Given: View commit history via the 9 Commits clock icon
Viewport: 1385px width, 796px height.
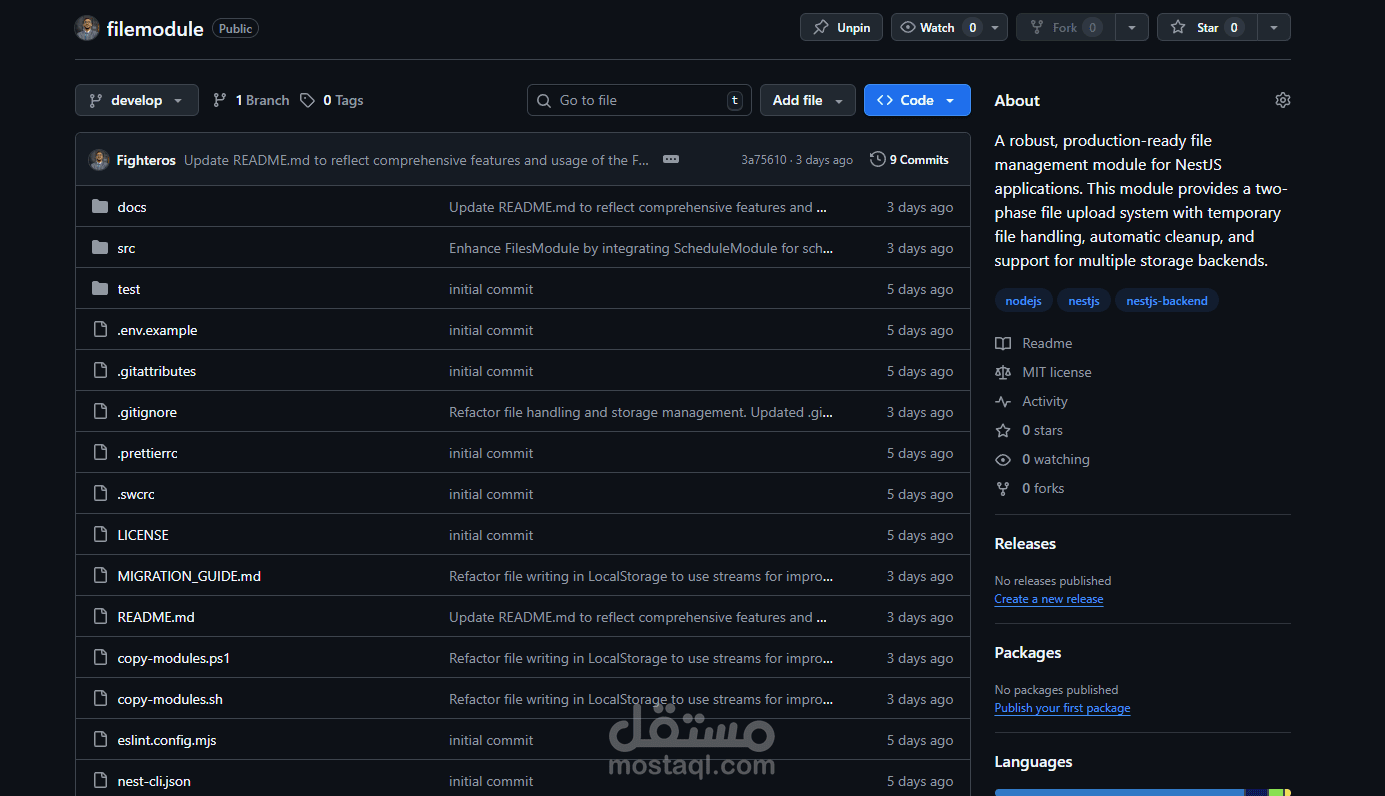Looking at the screenshot, I should pos(877,159).
